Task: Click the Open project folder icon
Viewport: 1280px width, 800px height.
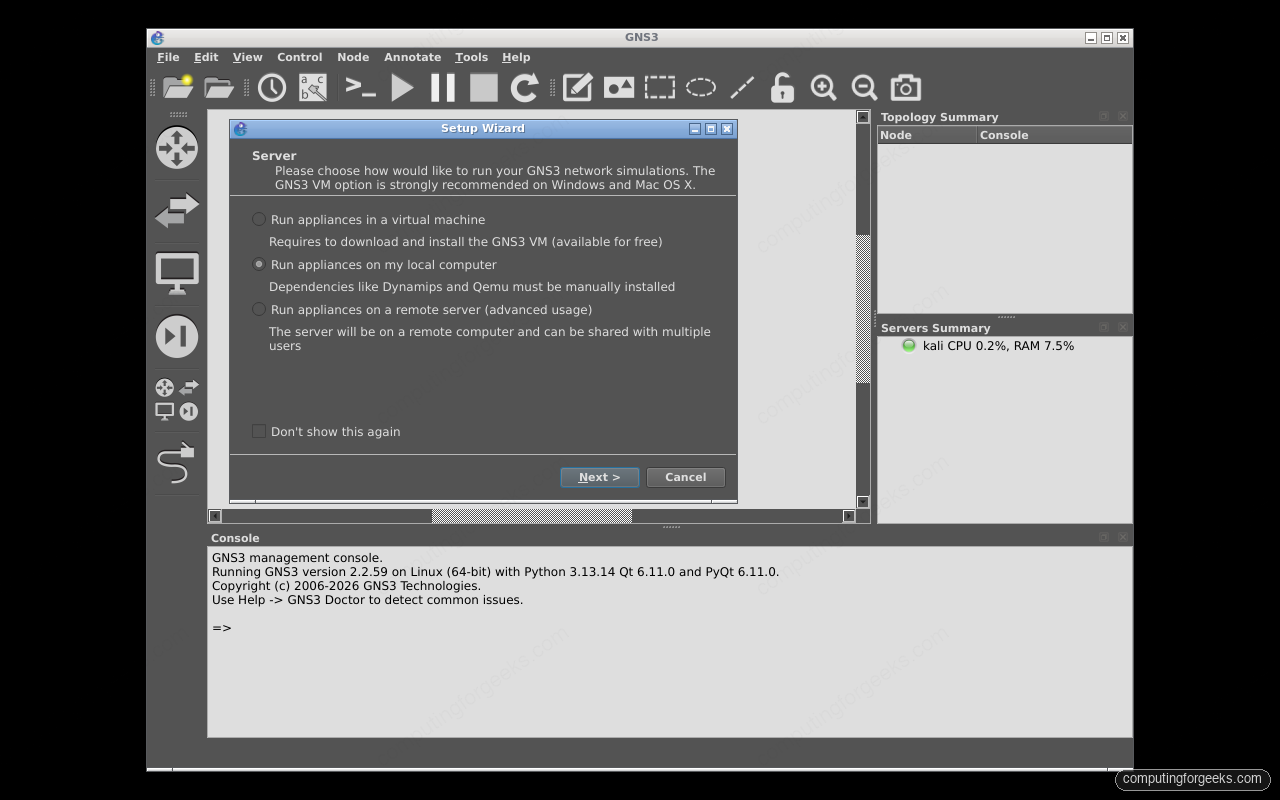Action: [219, 87]
